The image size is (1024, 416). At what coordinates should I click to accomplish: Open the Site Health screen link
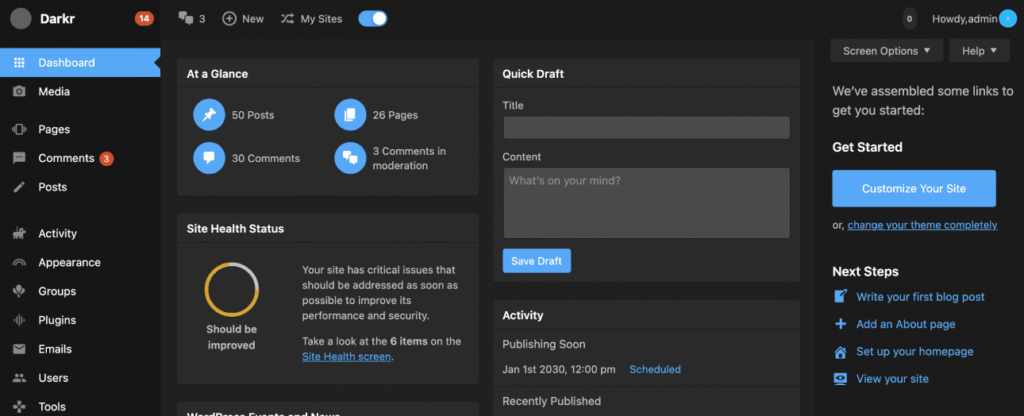(346, 356)
